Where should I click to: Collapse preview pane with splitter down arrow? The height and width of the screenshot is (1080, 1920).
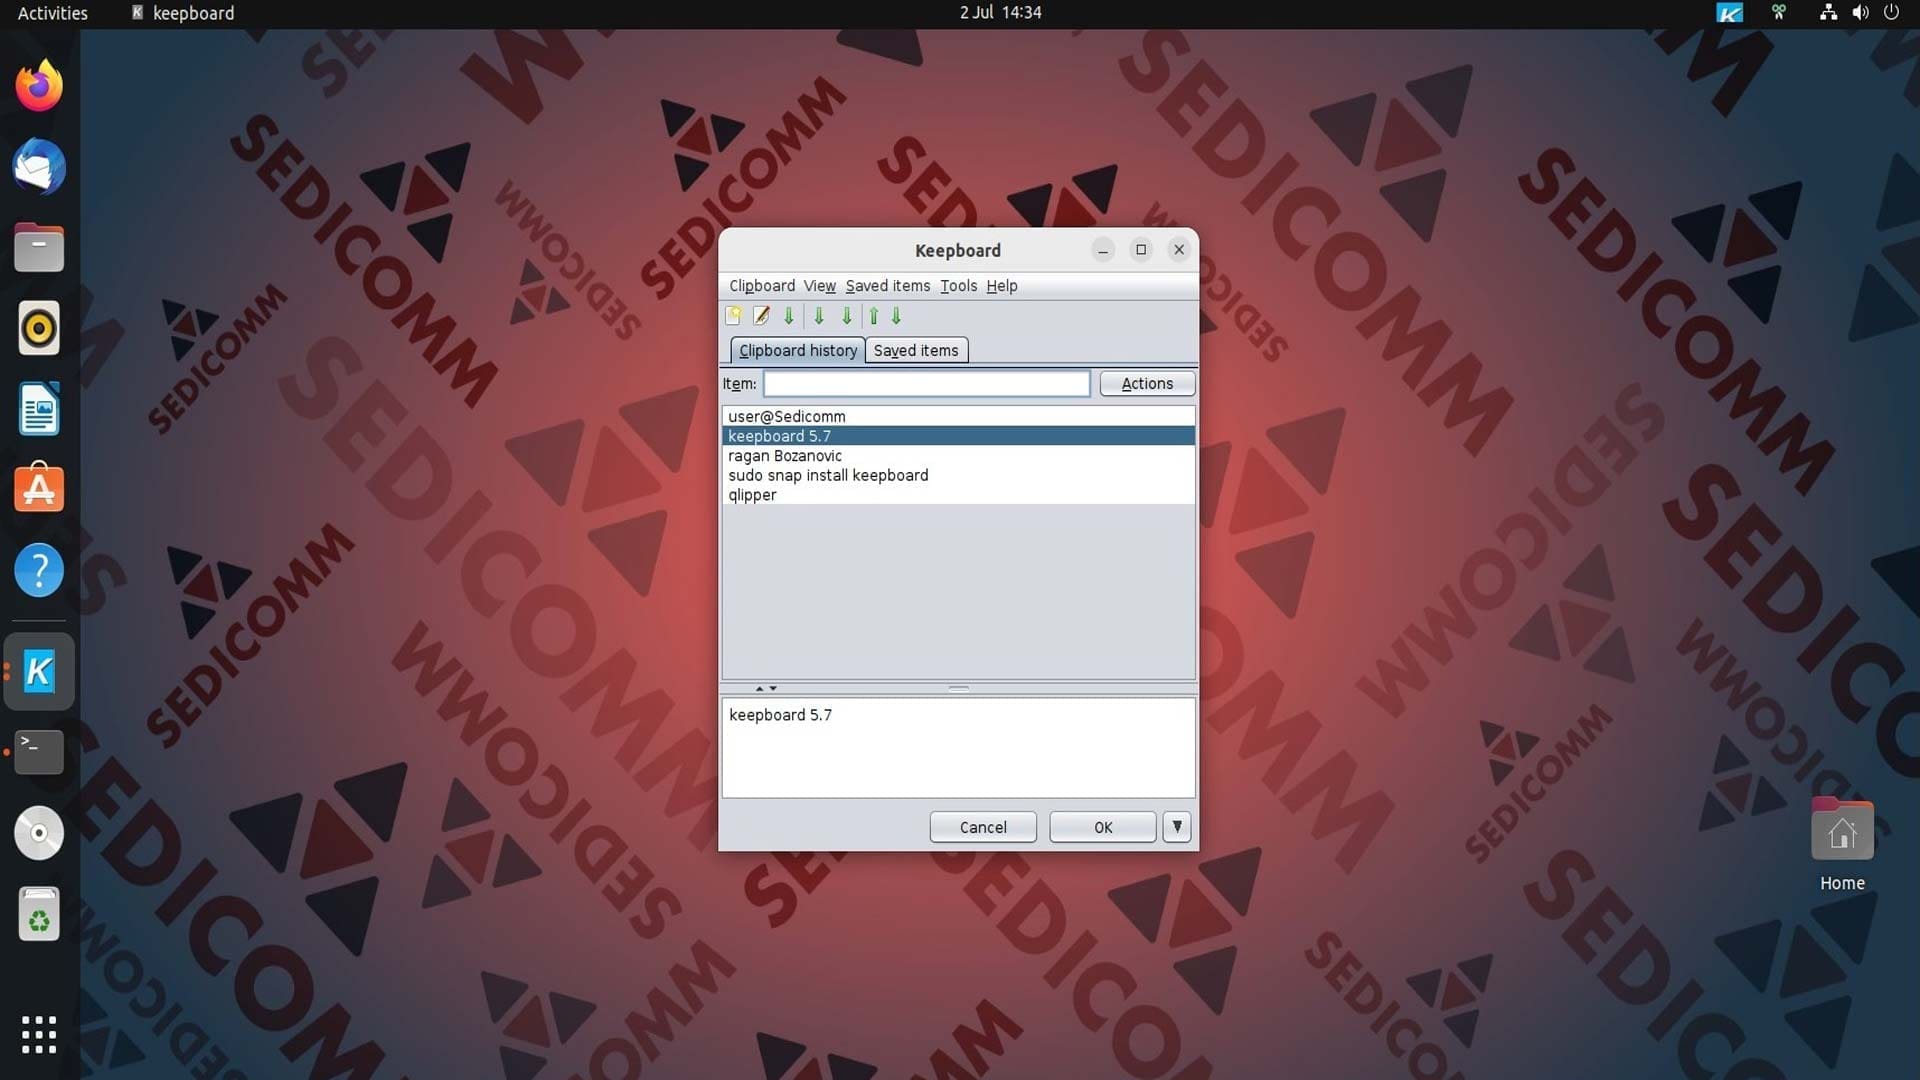773,688
